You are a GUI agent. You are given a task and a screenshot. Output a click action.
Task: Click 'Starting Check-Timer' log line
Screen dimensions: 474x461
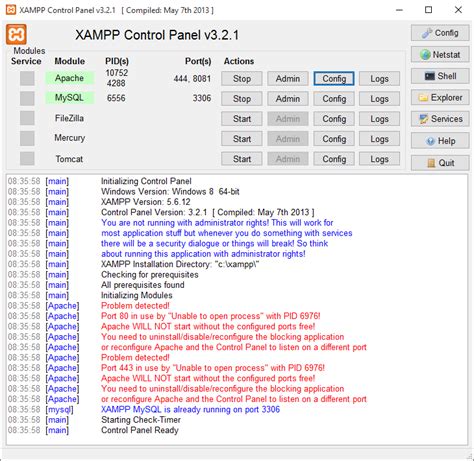tap(141, 420)
